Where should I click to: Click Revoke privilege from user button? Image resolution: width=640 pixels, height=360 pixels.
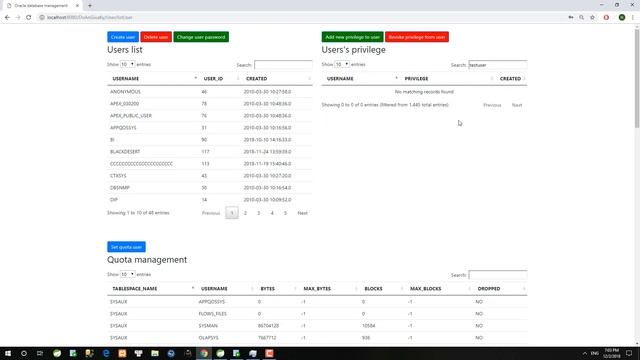pyautogui.click(x=417, y=37)
